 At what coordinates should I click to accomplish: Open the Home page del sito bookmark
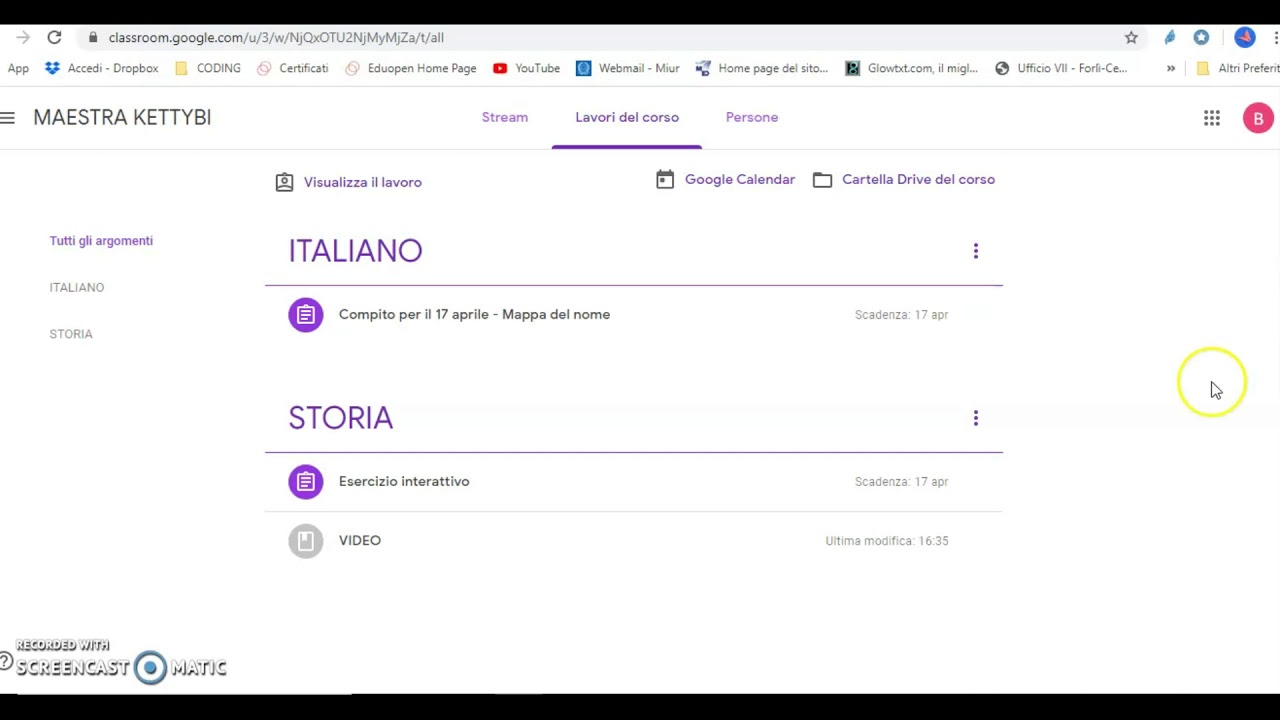[762, 68]
